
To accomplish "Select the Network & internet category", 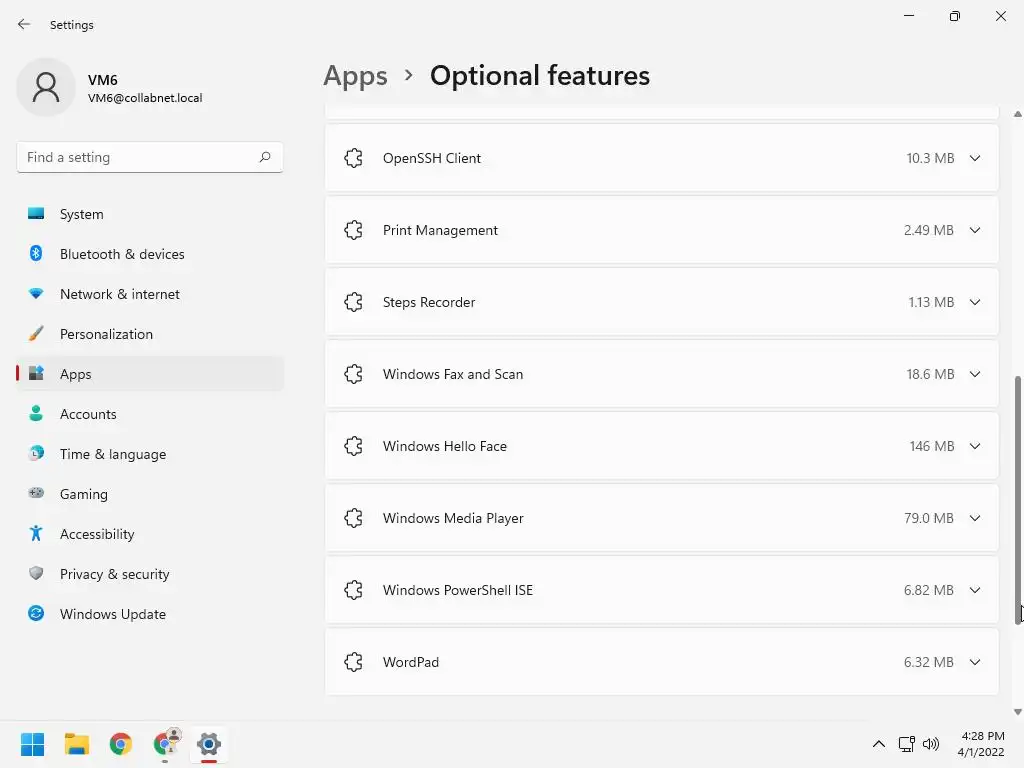I will (119, 294).
